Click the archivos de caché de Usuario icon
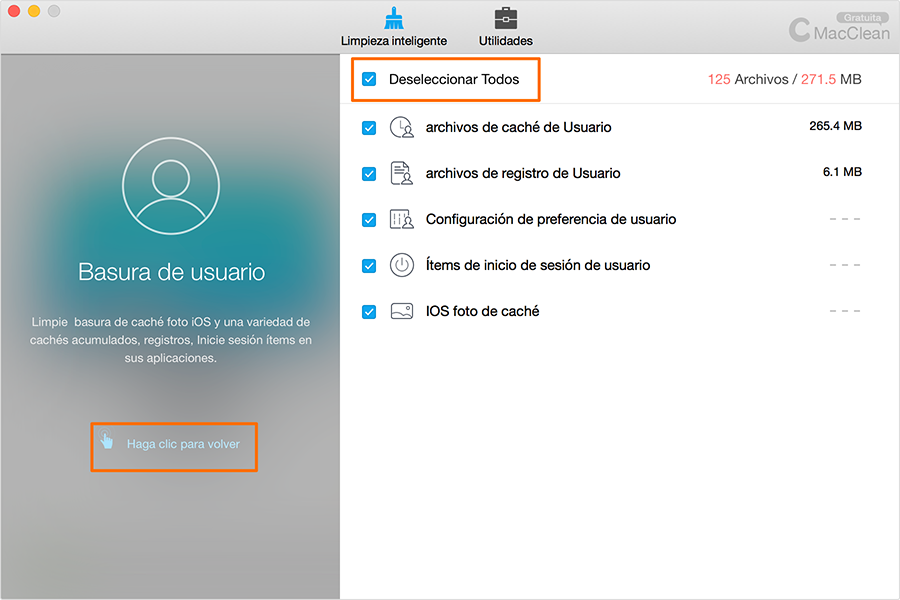 [x=400, y=126]
